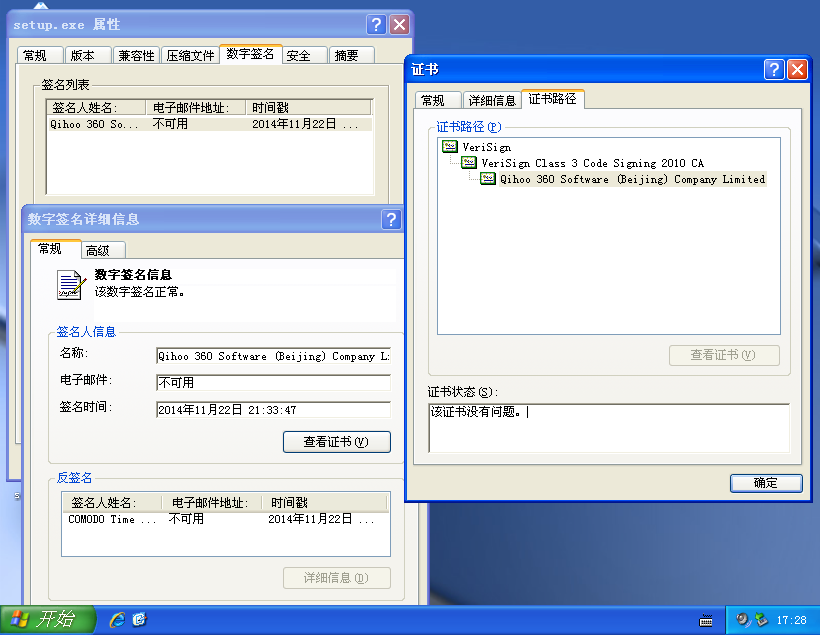This screenshot has height=635, width=820.
Task: Click the help button in 数字签名详细信息 dialog
Action: point(391,219)
